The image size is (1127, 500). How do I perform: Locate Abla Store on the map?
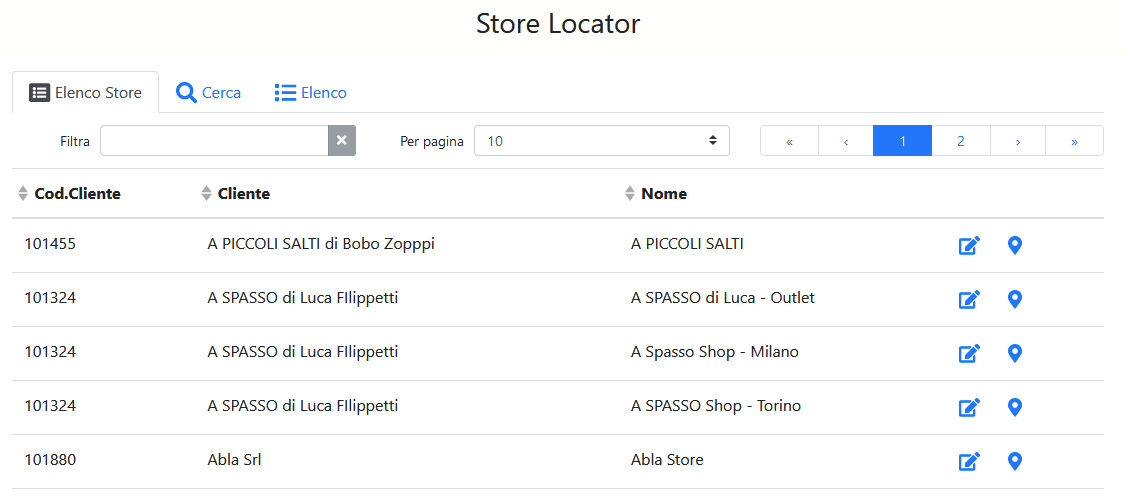1014,462
